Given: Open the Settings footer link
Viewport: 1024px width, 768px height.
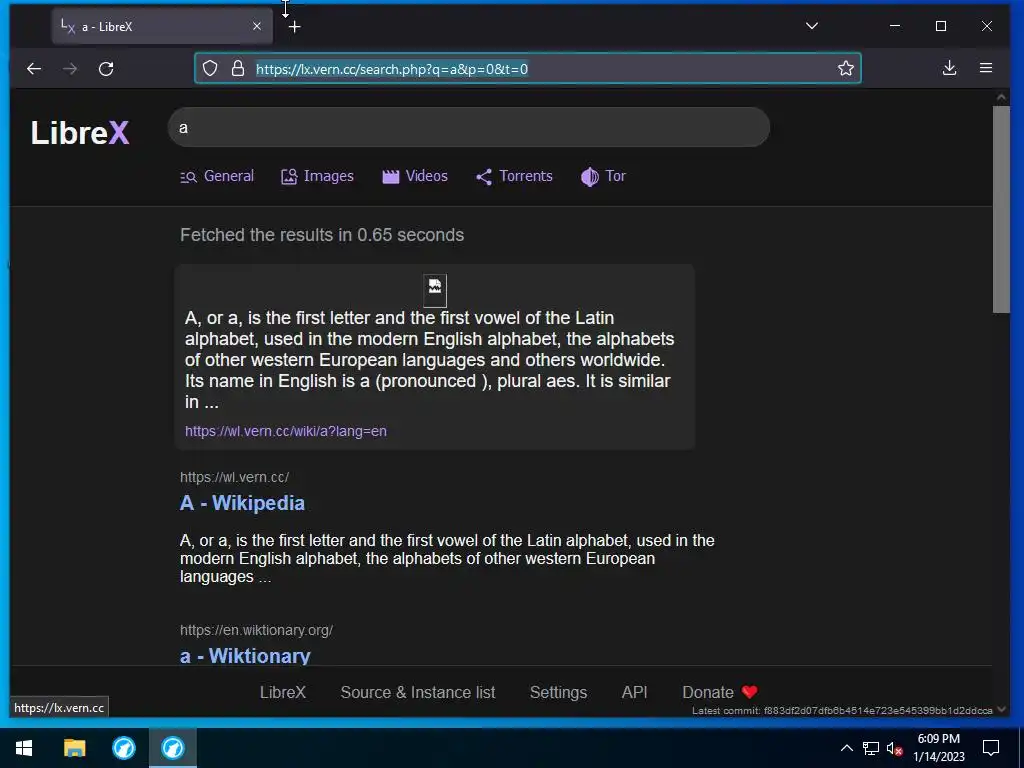Looking at the screenshot, I should click(558, 692).
